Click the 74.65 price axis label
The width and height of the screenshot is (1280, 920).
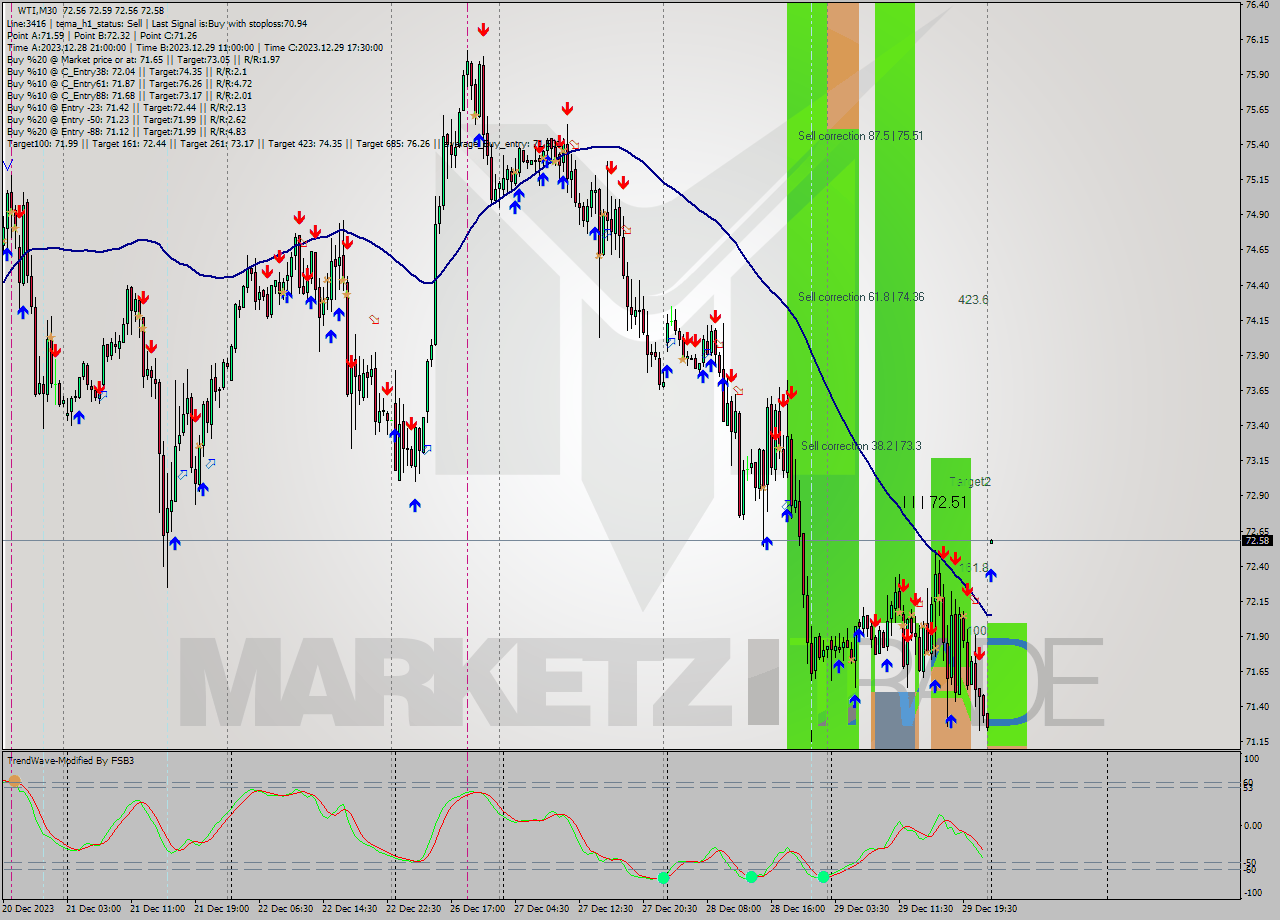(x=1257, y=250)
